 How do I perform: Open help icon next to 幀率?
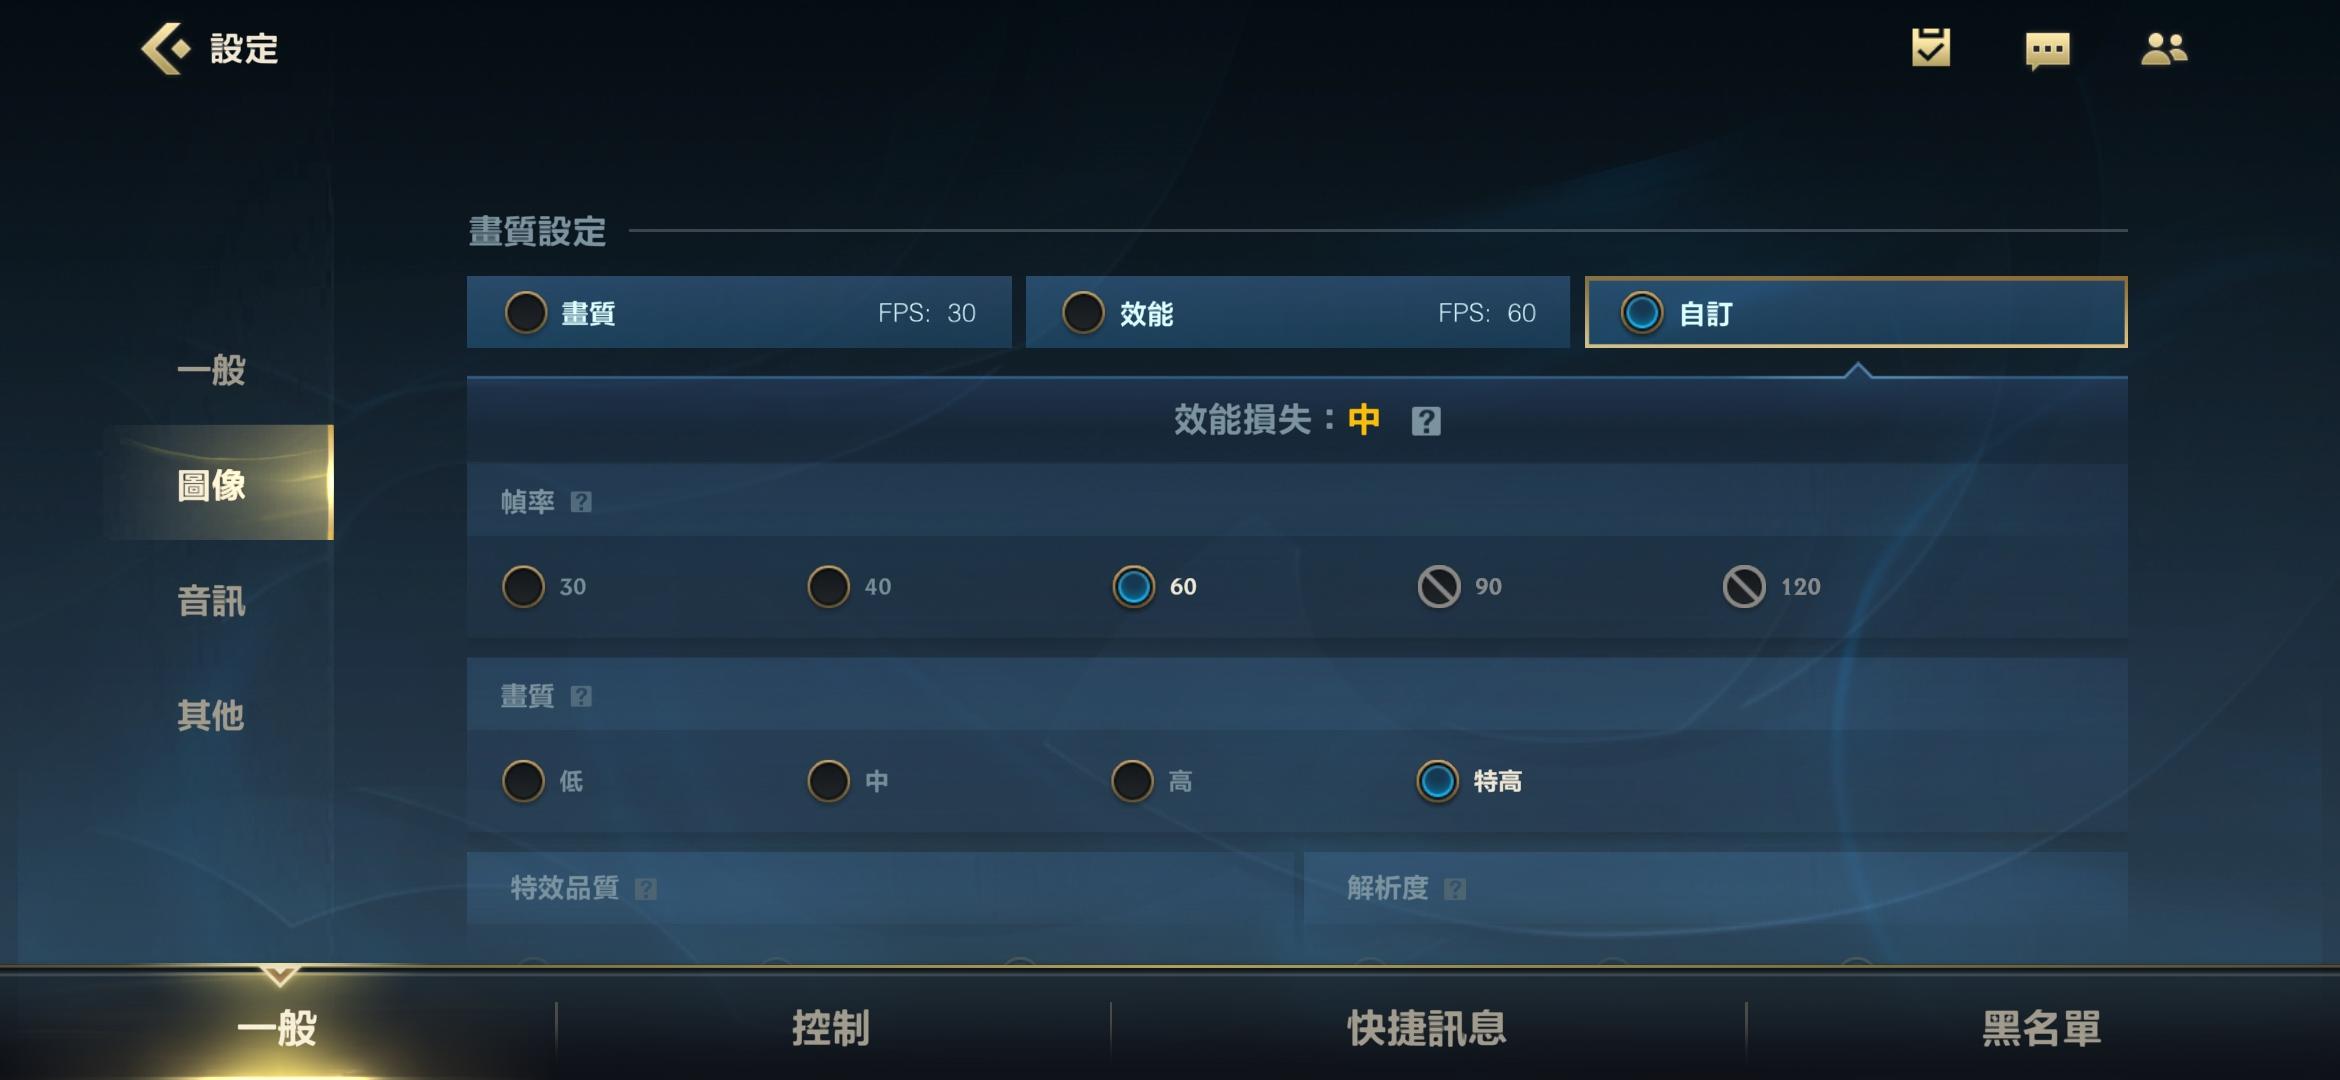point(581,501)
